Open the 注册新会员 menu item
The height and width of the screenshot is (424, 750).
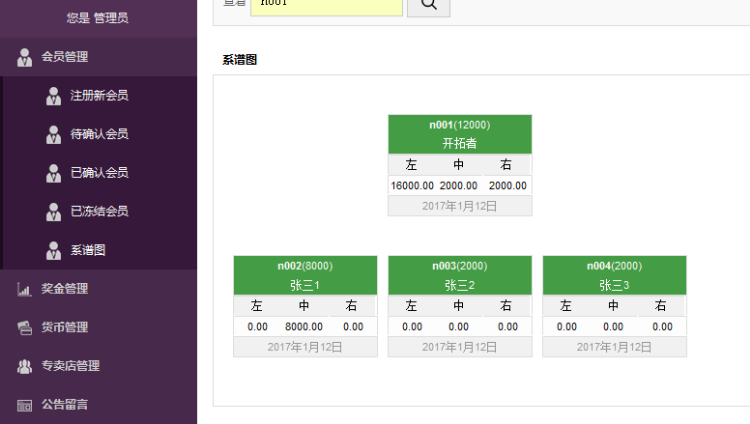pos(99,96)
